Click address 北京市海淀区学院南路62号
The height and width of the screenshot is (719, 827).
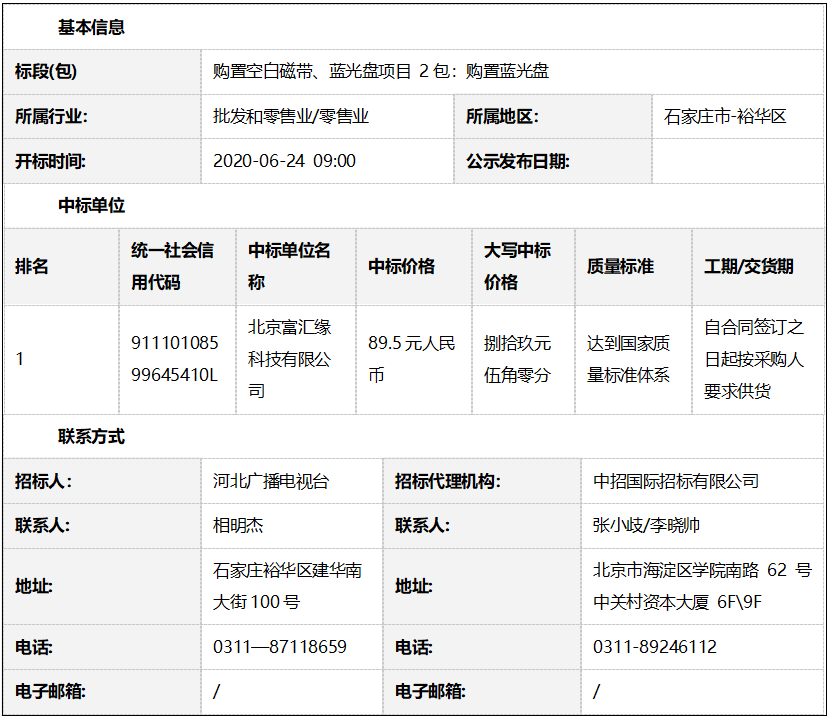[702, 586]
